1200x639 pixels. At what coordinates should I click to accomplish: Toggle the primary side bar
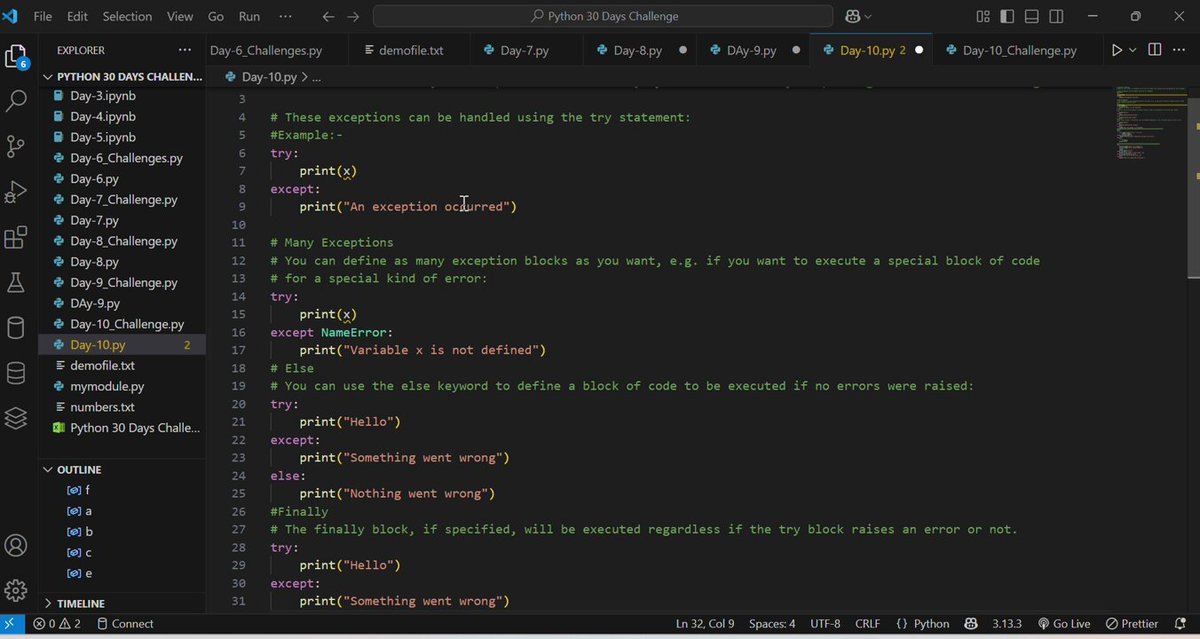[1007, 17]
